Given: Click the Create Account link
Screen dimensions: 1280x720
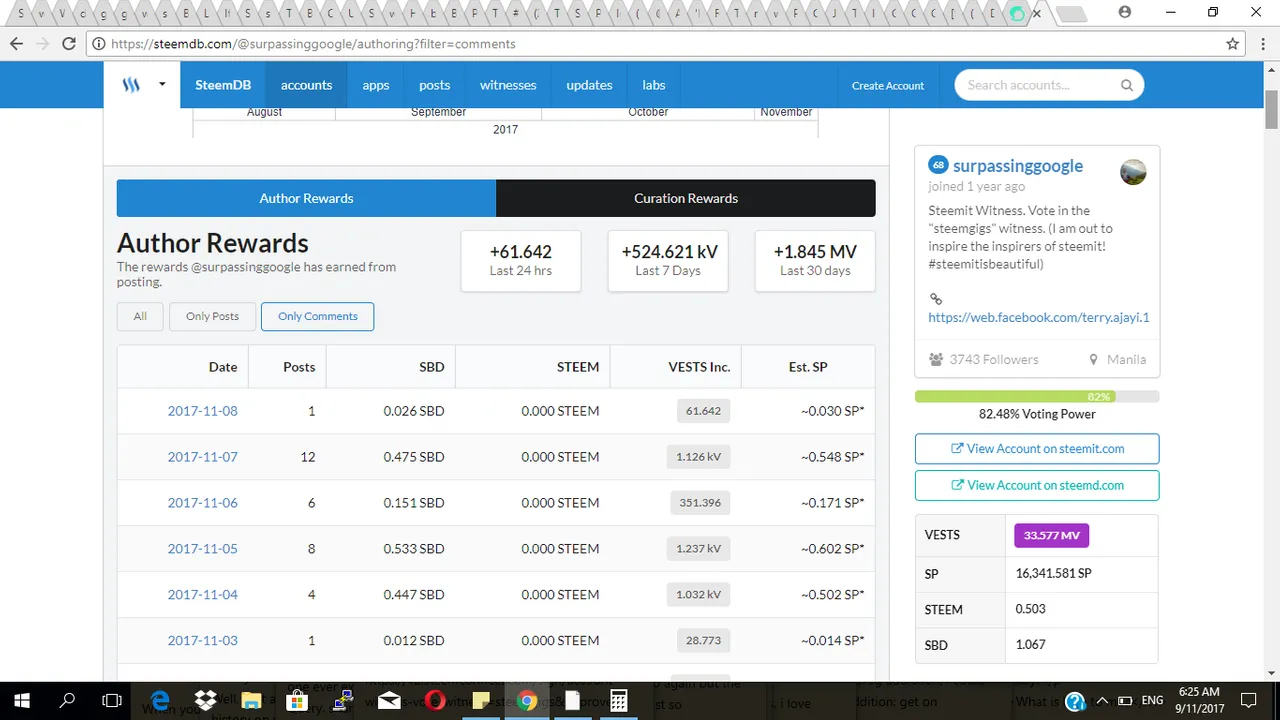Looking at the screenshot, I should pyautogui.click(x=888, y=86).
